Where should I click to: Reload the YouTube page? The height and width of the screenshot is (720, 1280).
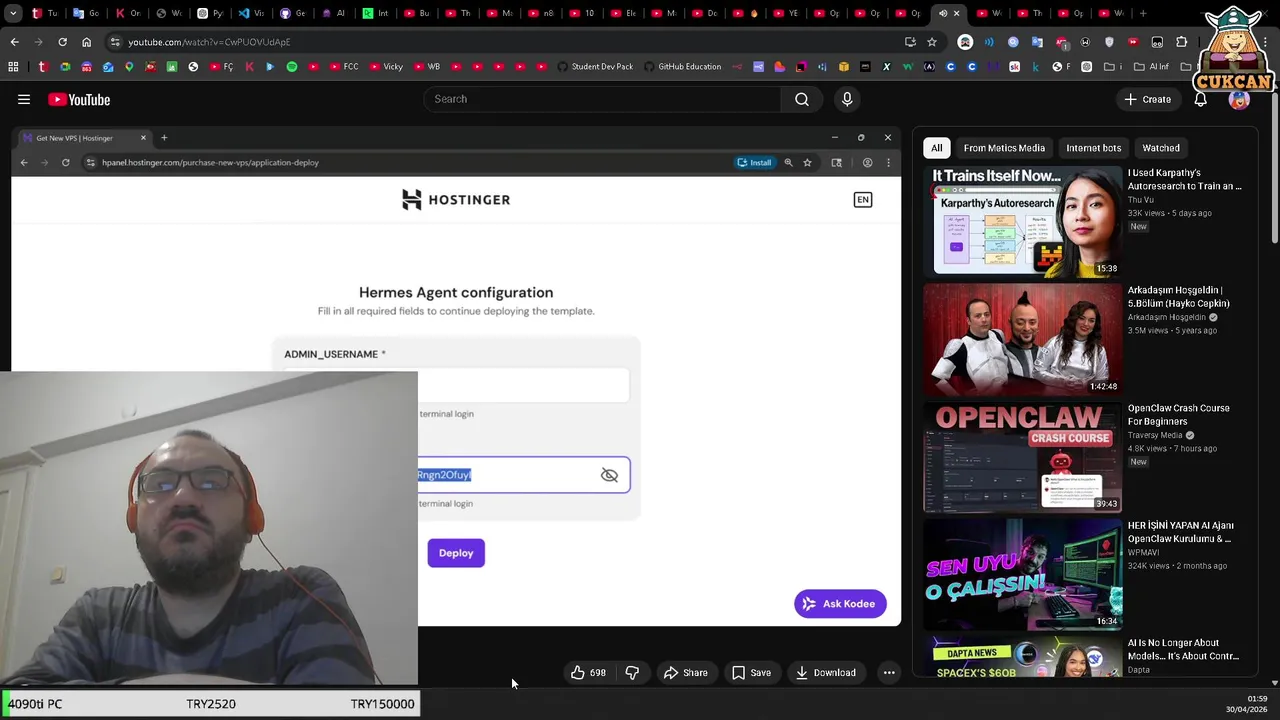[62, 42]
